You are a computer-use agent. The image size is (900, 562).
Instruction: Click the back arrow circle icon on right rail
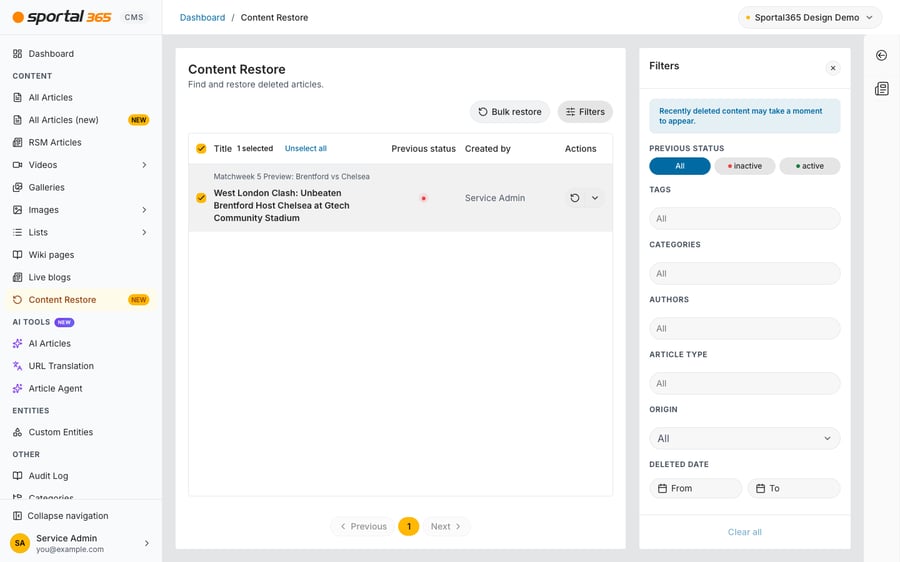click(882, 55)
